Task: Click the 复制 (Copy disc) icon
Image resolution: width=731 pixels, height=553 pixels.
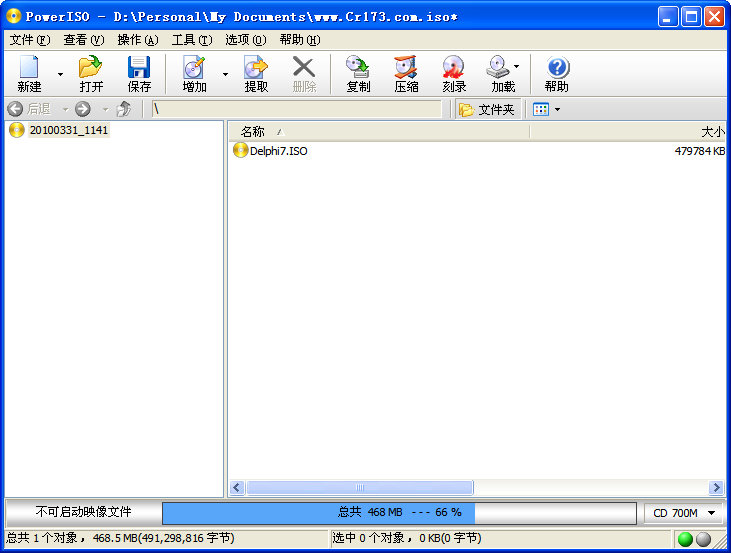Action: [x=358, y=74]
